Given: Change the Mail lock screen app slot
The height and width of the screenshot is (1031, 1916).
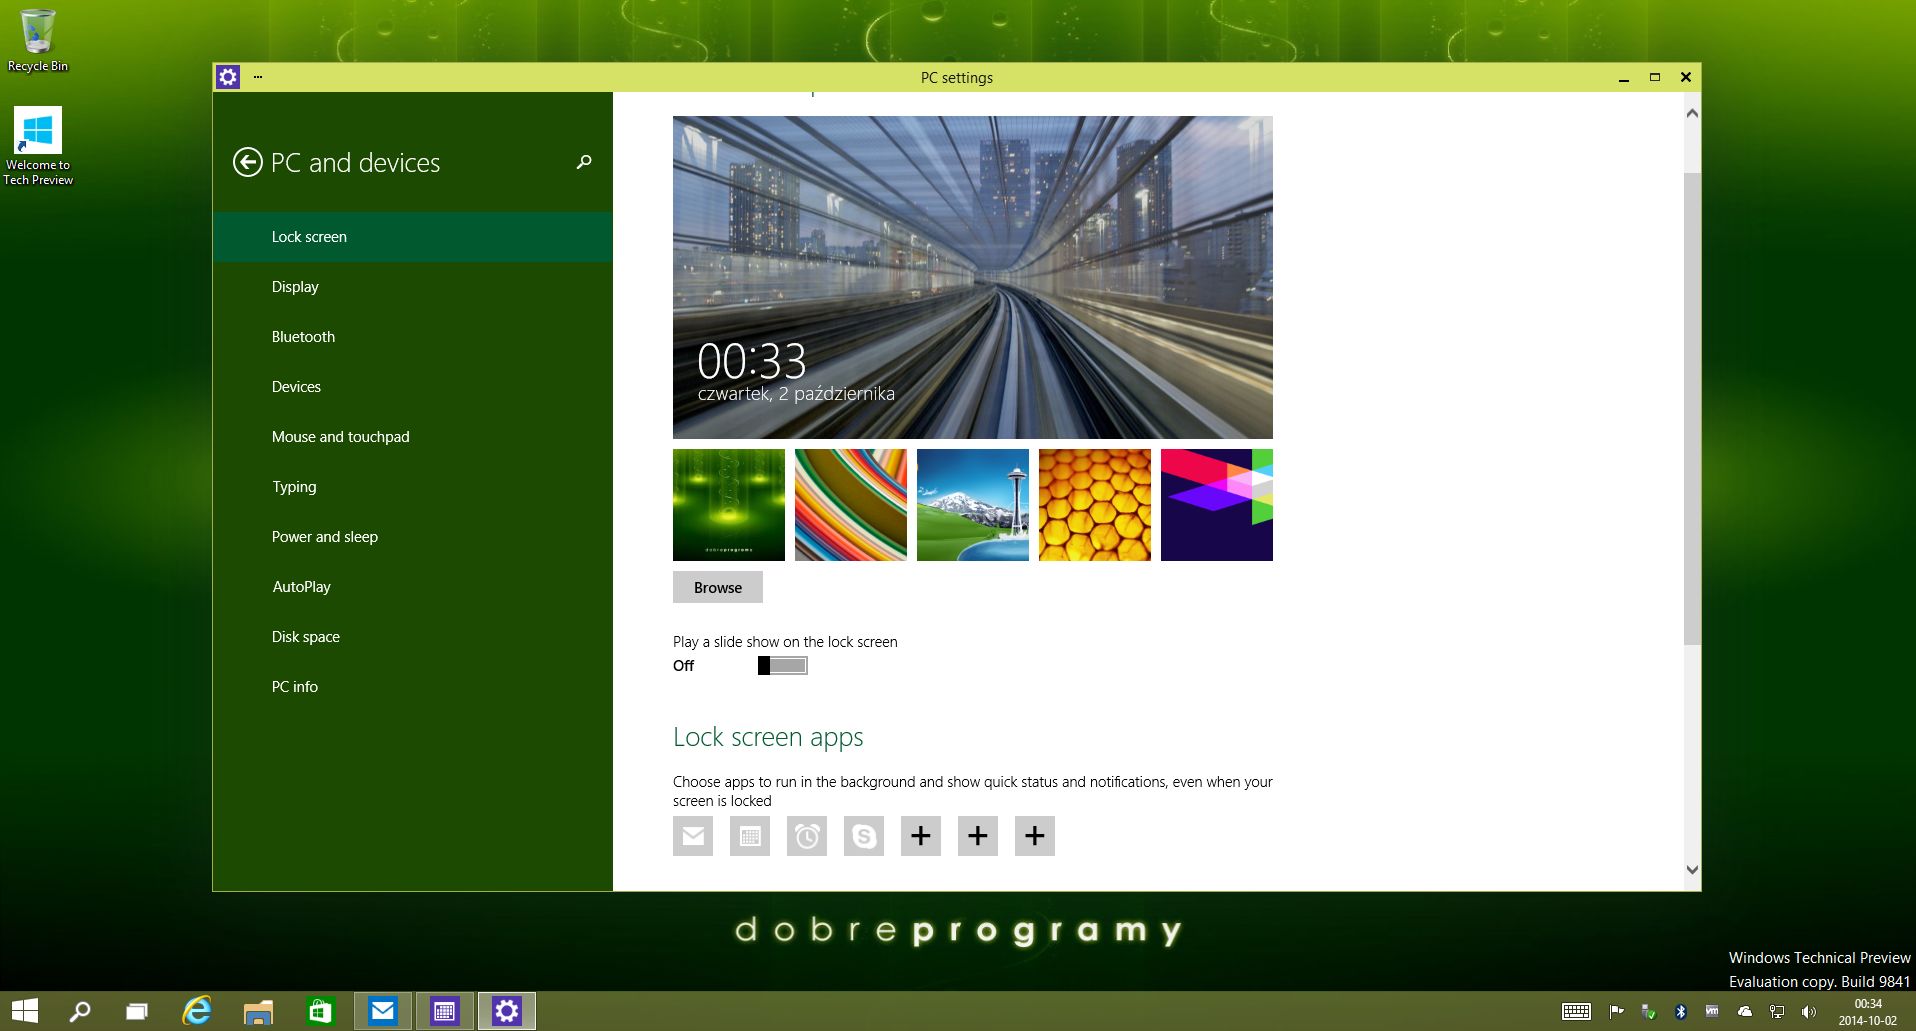Looking at the screenshot, I should point(693,836).
